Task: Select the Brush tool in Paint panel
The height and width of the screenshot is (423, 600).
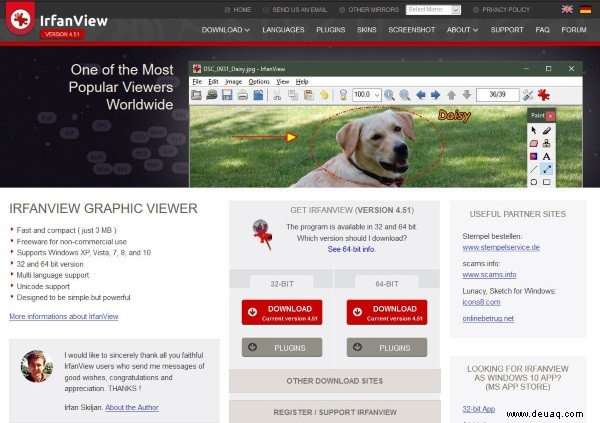Action: pyautogui.click(x=547, y=131)
